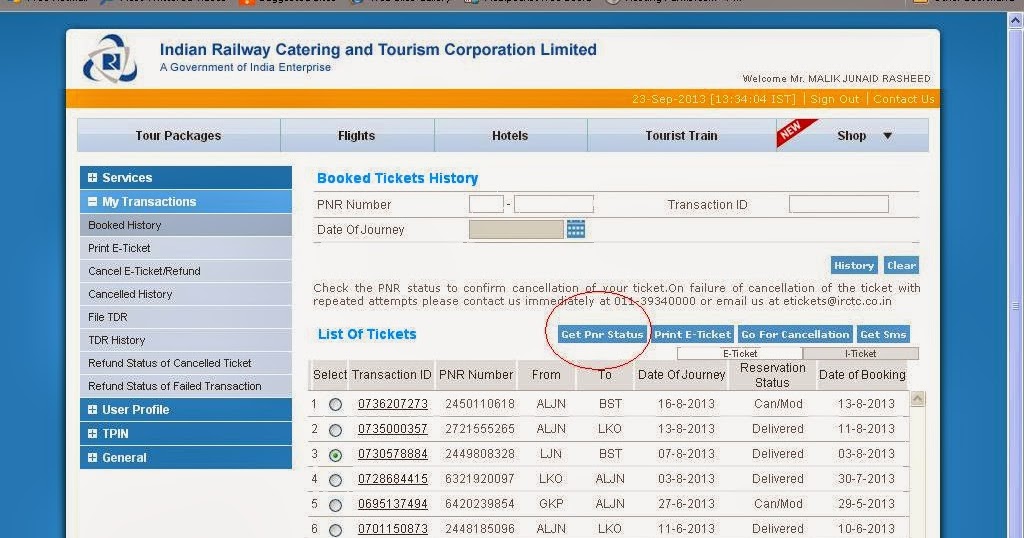
Task: Open transaction ID 0735000357 link
Action: [x=392, y=429]
